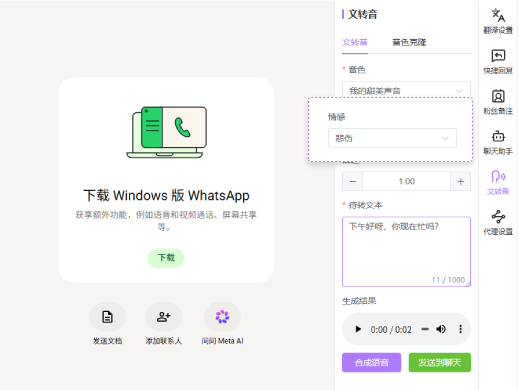Click the text area containing 下午好呀
This screenshot has width=518, height=390.
pos(406,252)
